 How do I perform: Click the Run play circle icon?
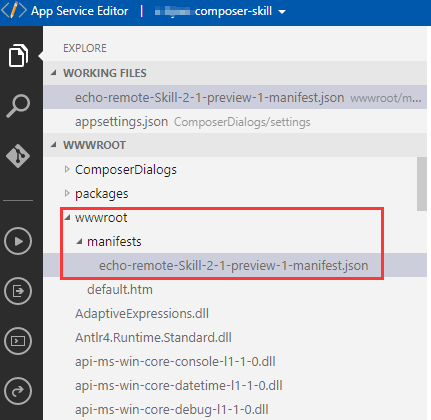point(18,241)
